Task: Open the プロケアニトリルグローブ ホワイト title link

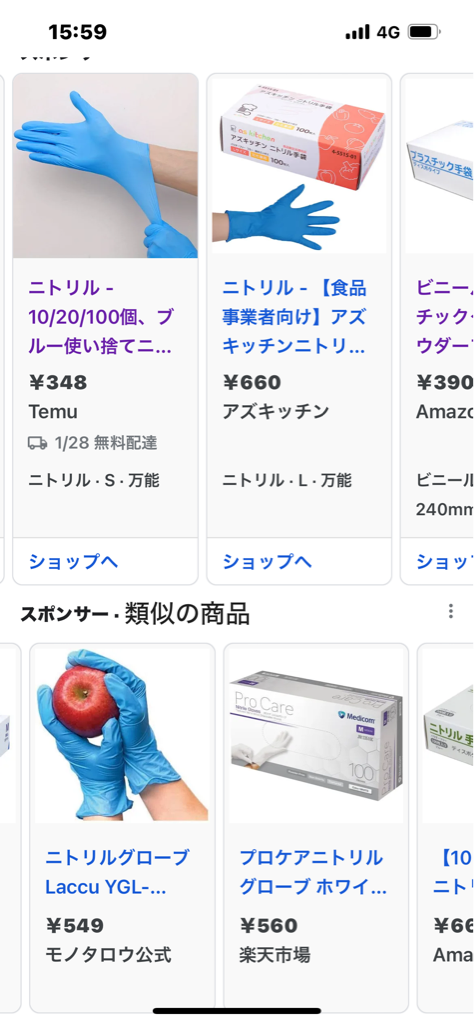Action: [x=313, y=872]
